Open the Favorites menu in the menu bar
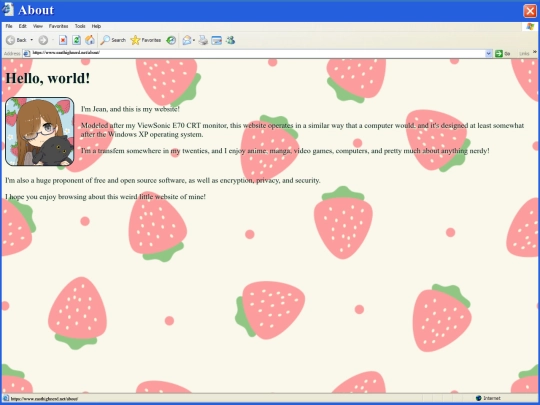Viewport: 540px width, 405px height. (x=58, y=26)
